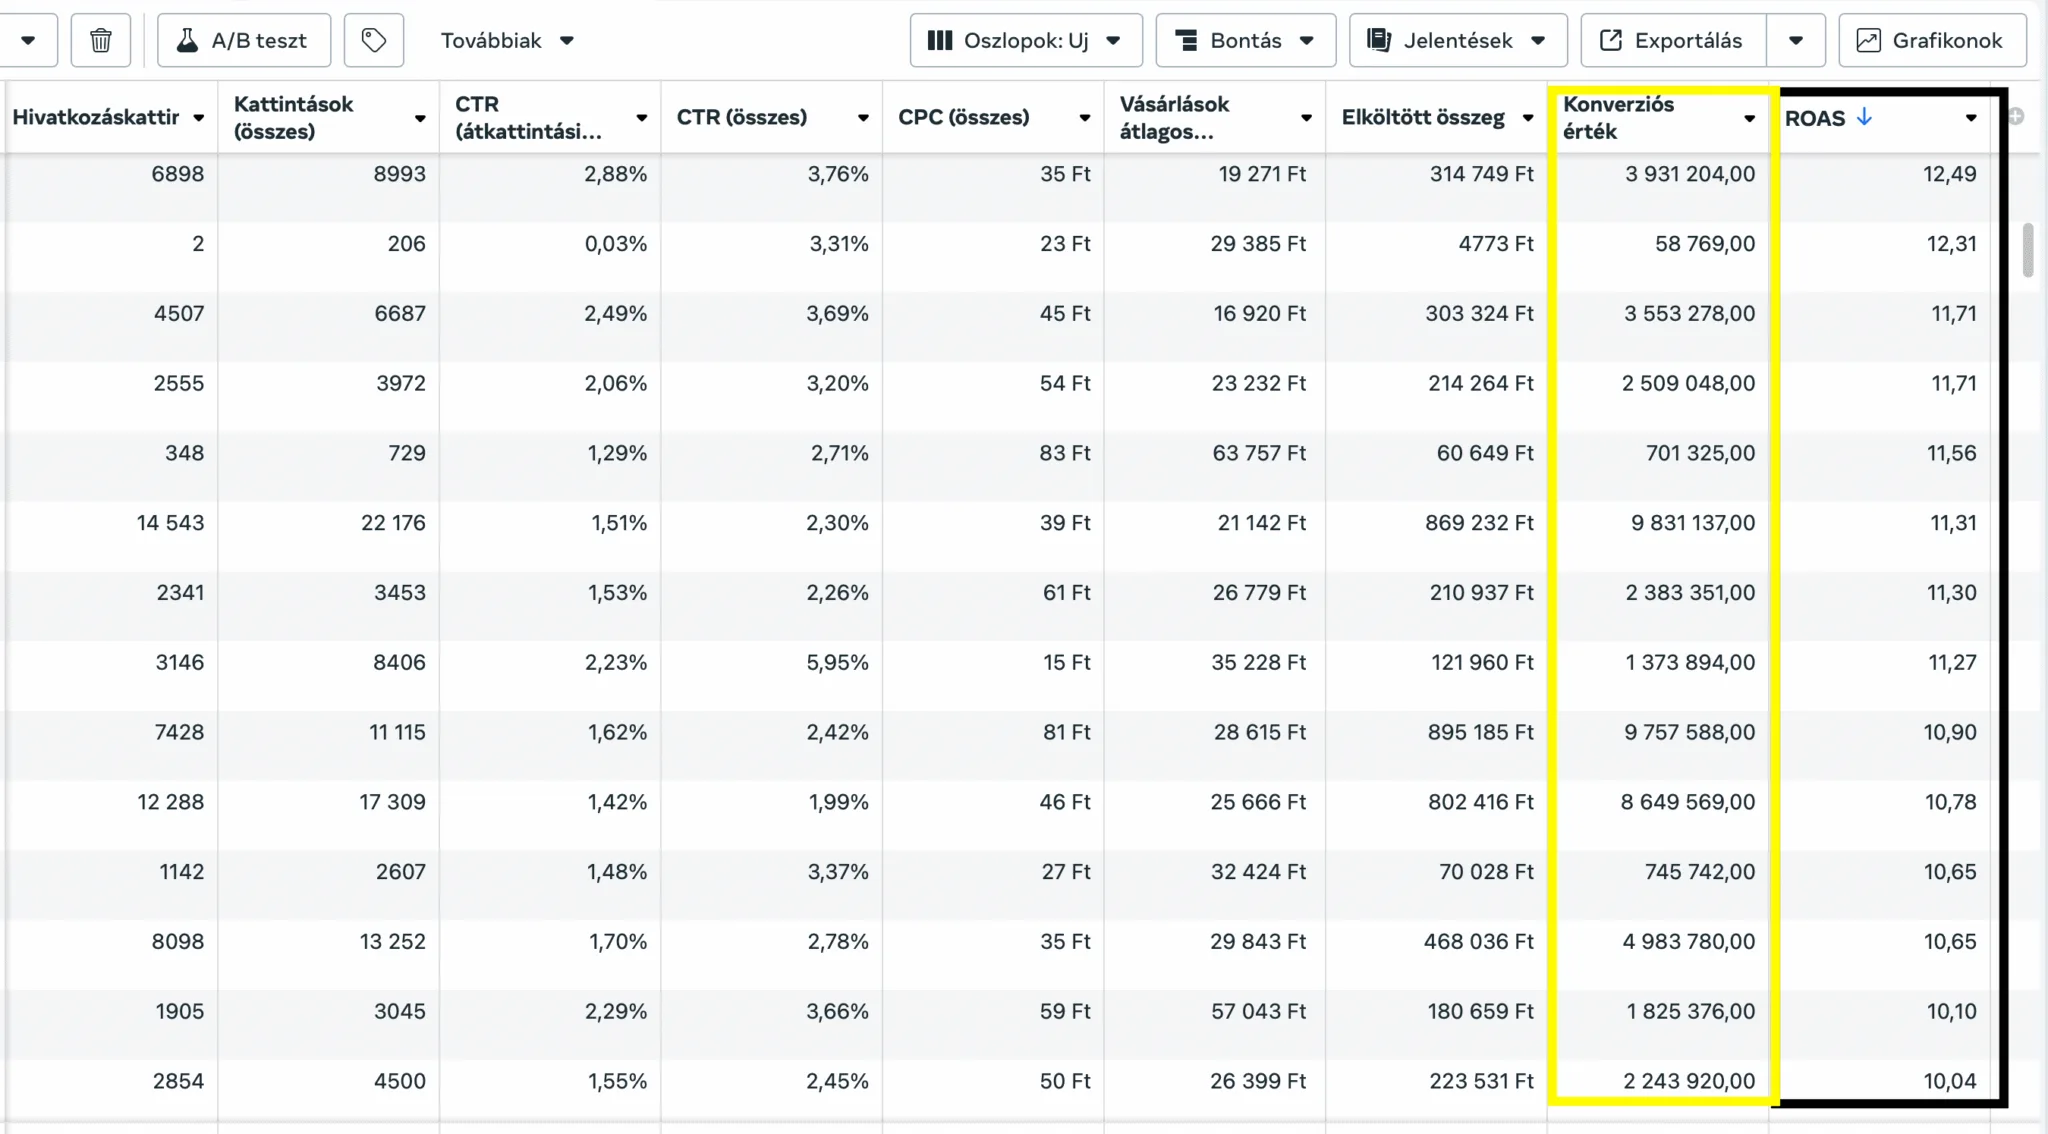Open the arrow dropdown next to Exportálás
2048x1134 pixels.
[x=1795, y=41]
